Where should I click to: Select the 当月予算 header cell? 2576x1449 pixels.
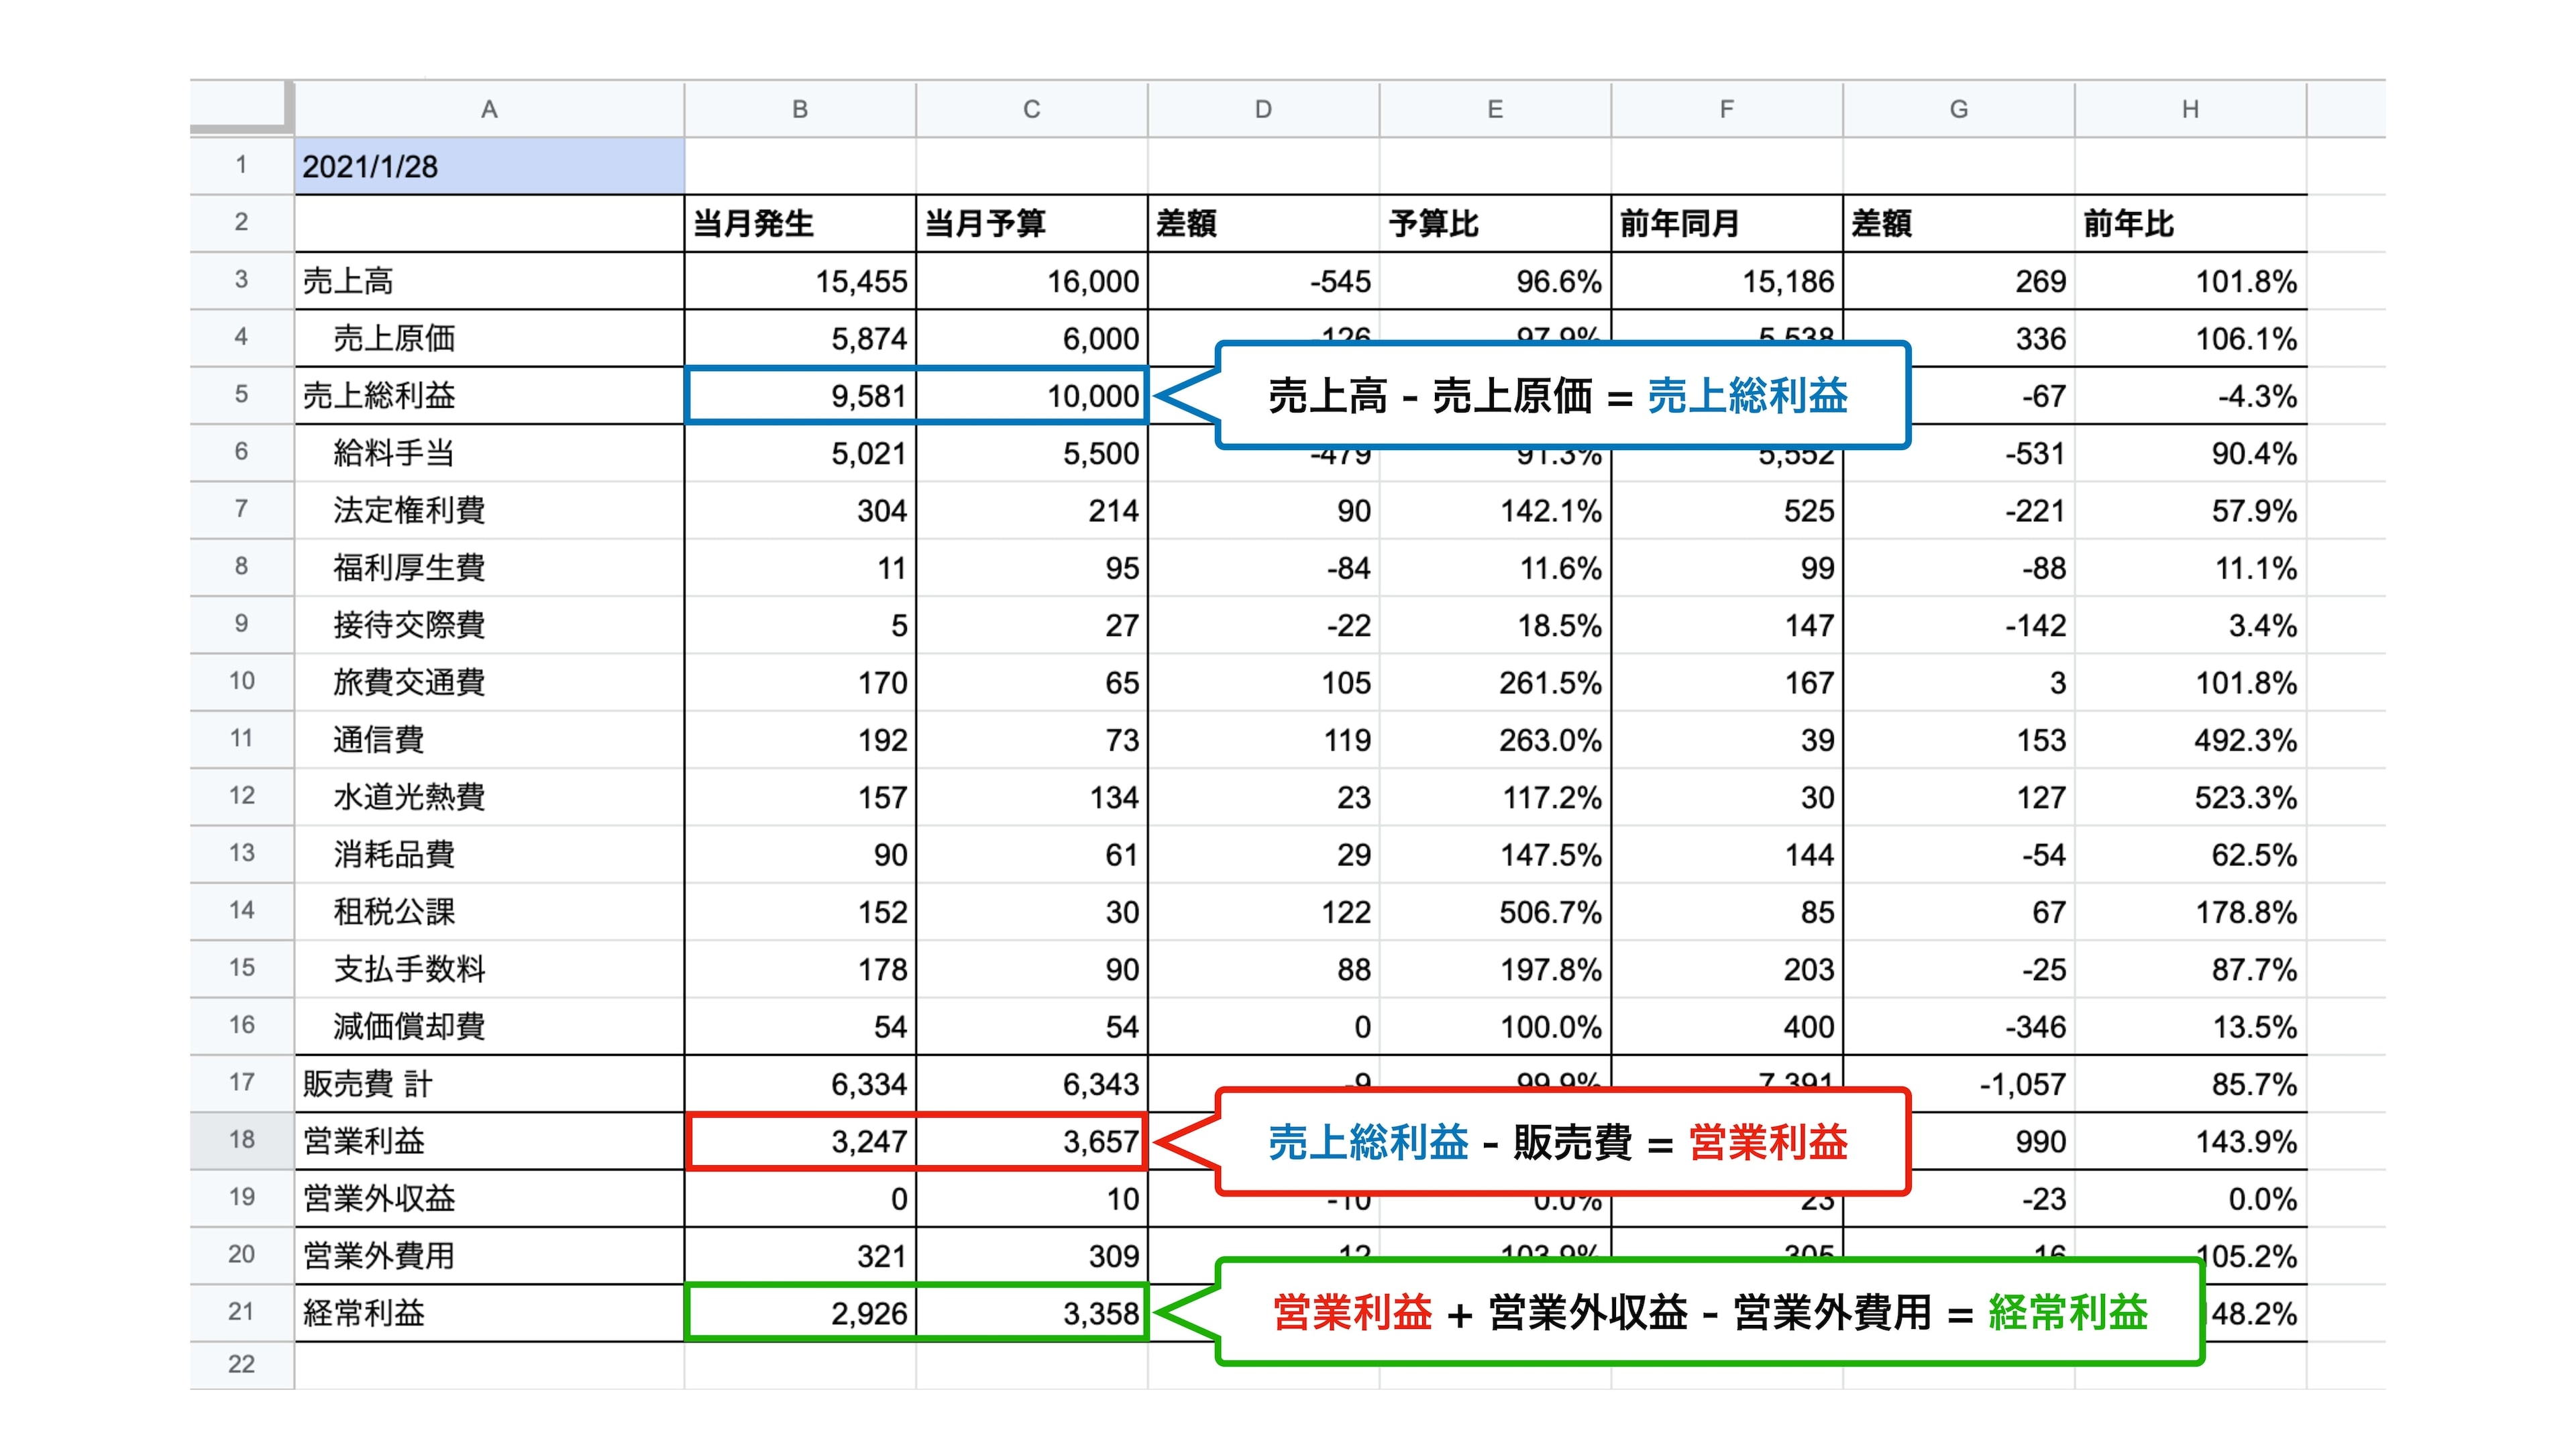[1032, 223]
